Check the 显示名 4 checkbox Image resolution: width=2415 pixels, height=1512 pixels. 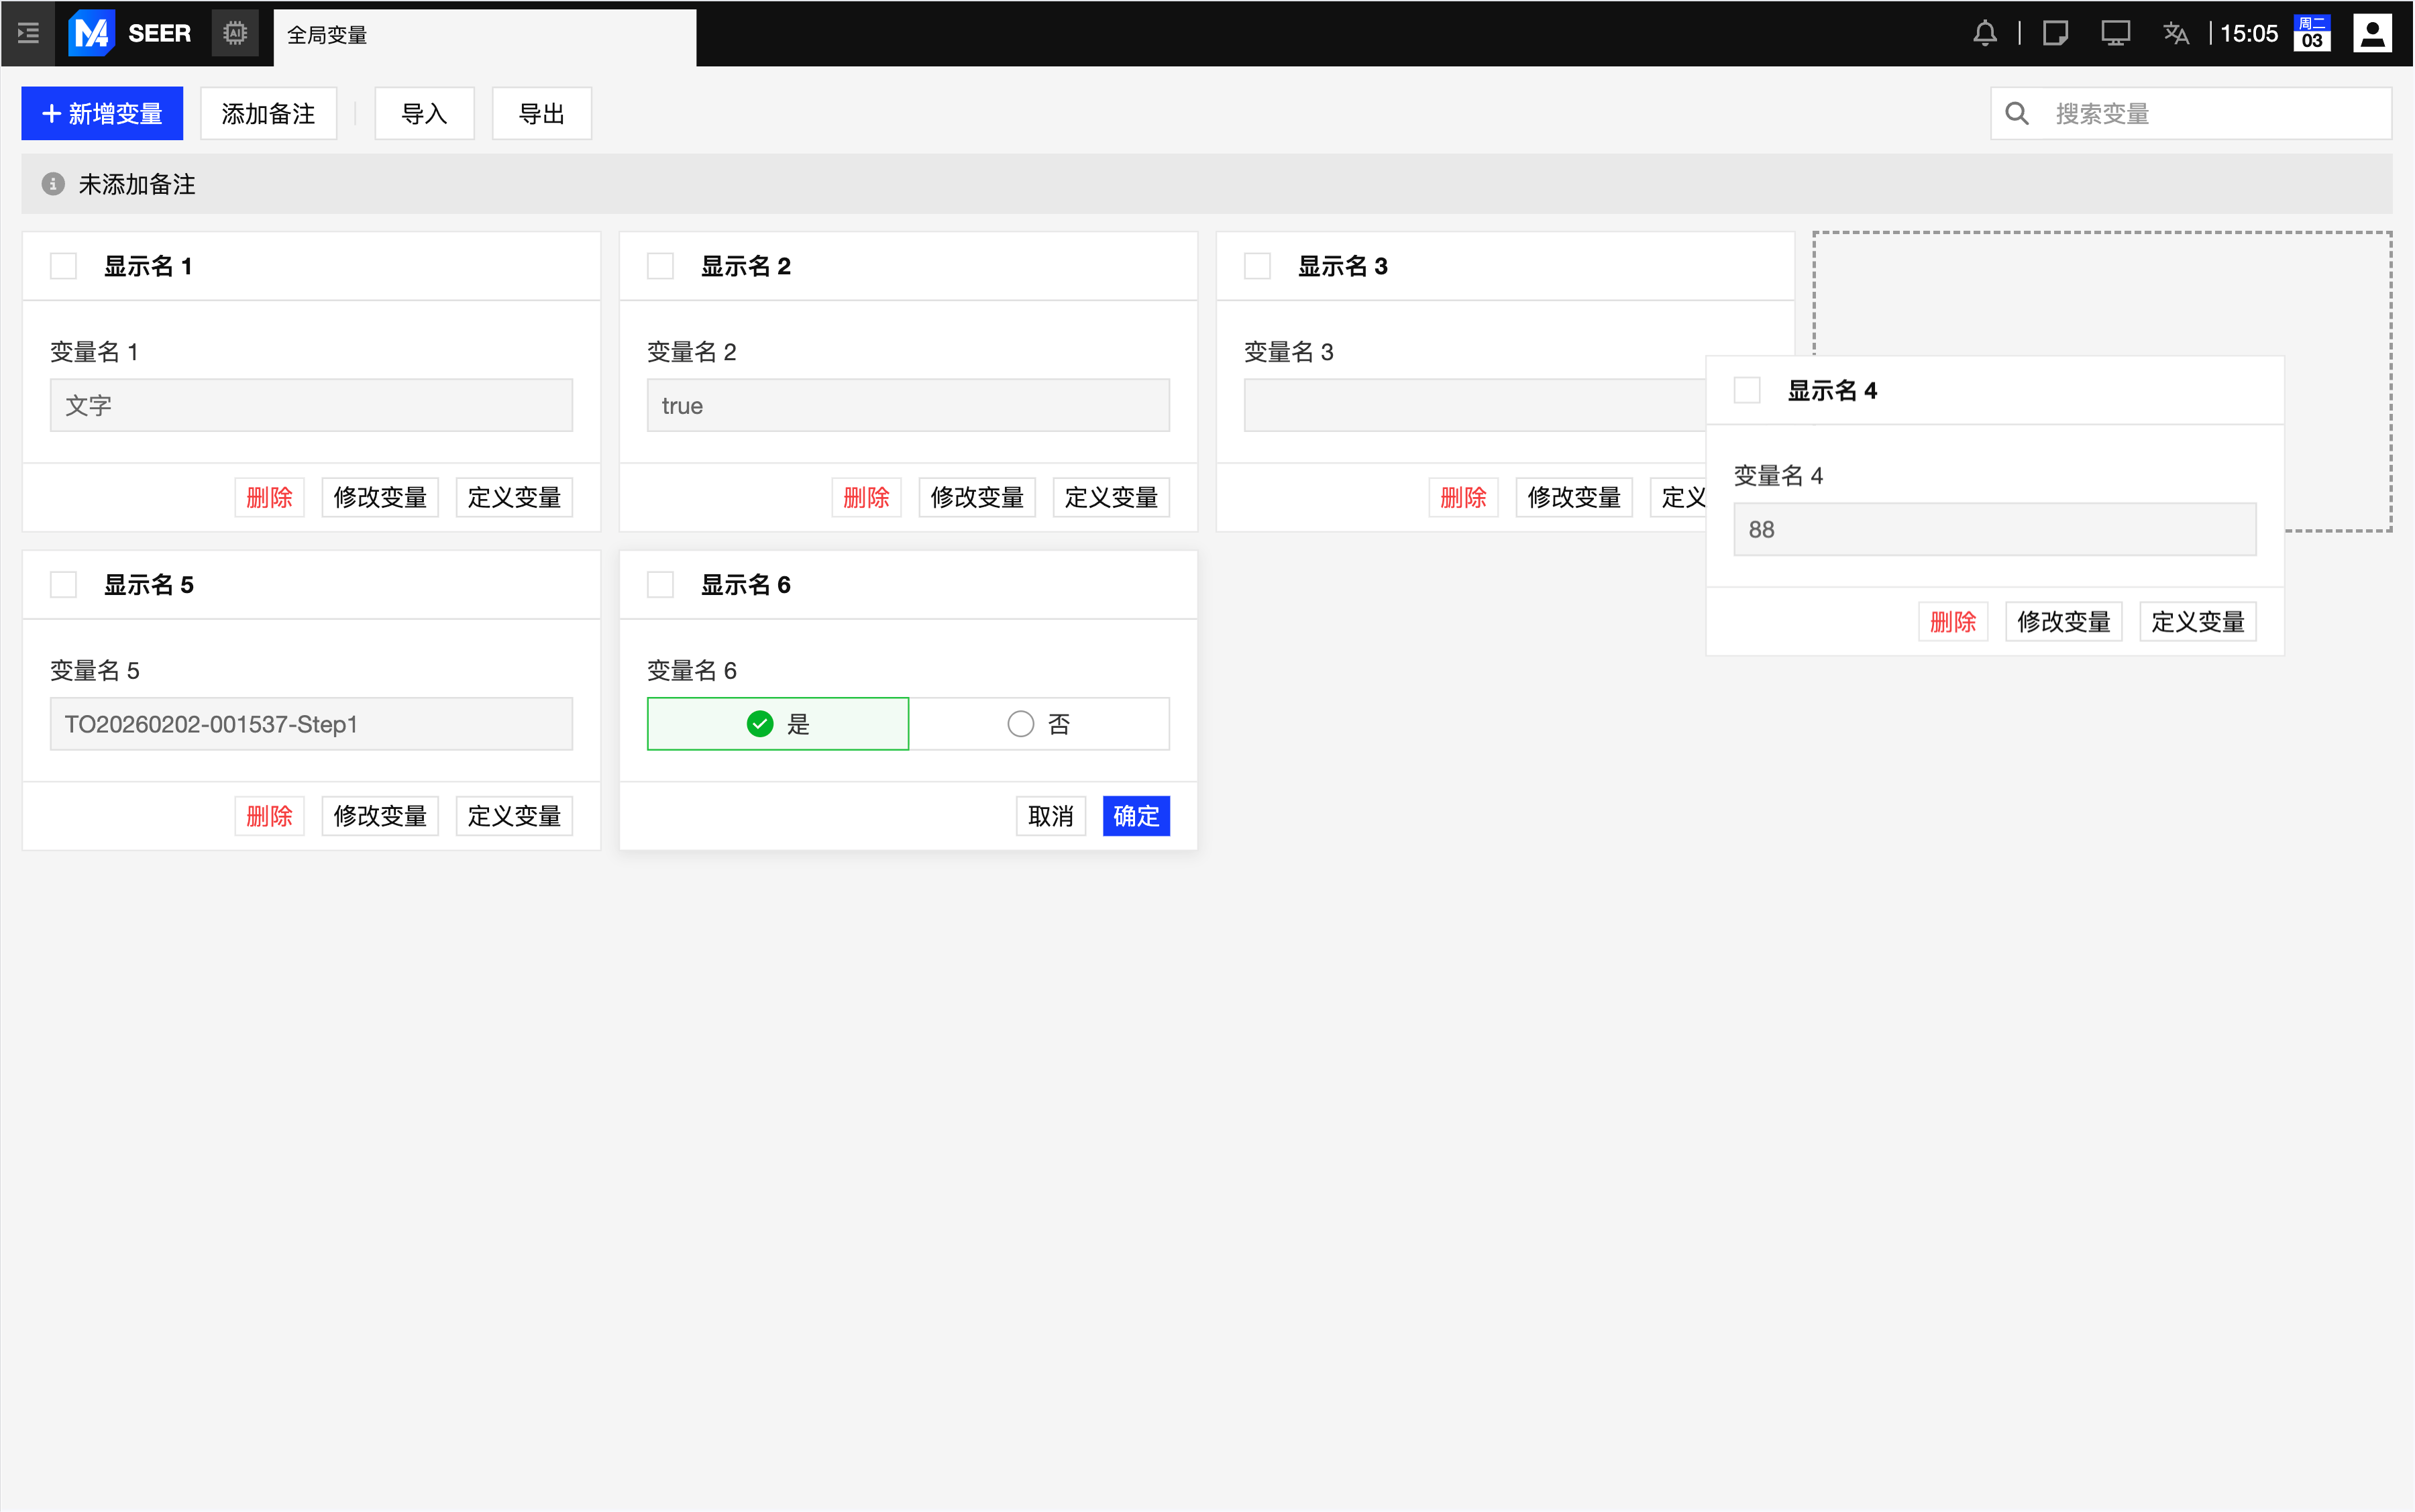1747,390
